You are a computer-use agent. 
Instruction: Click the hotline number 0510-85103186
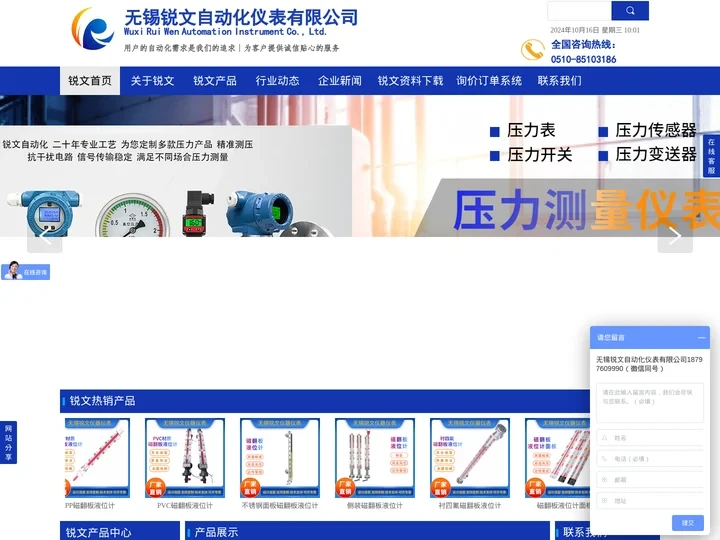583,59
